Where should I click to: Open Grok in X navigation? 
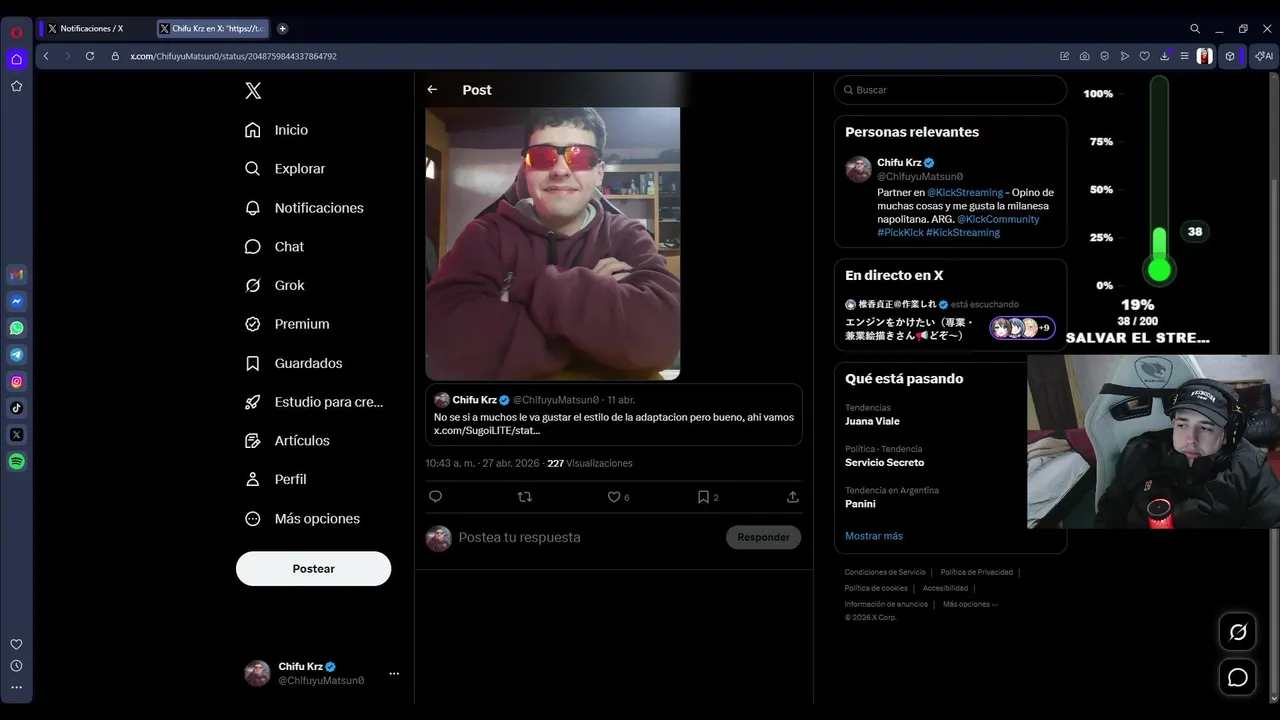[x=275, y=286]
